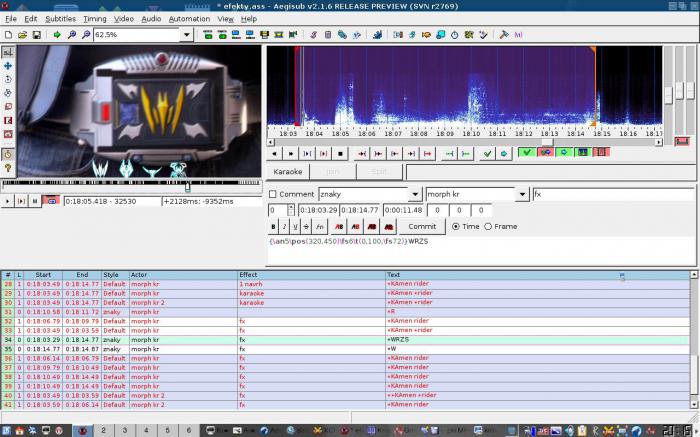This screenshot has height=437, width=700.
Task: Open the Video menu
Action: 124,19
